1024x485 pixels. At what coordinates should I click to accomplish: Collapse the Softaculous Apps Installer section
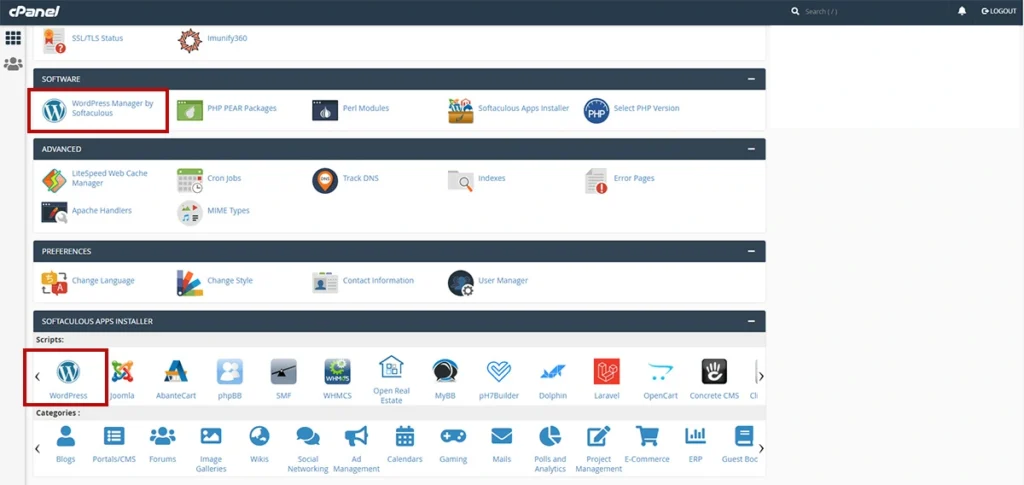coord(751,321)
